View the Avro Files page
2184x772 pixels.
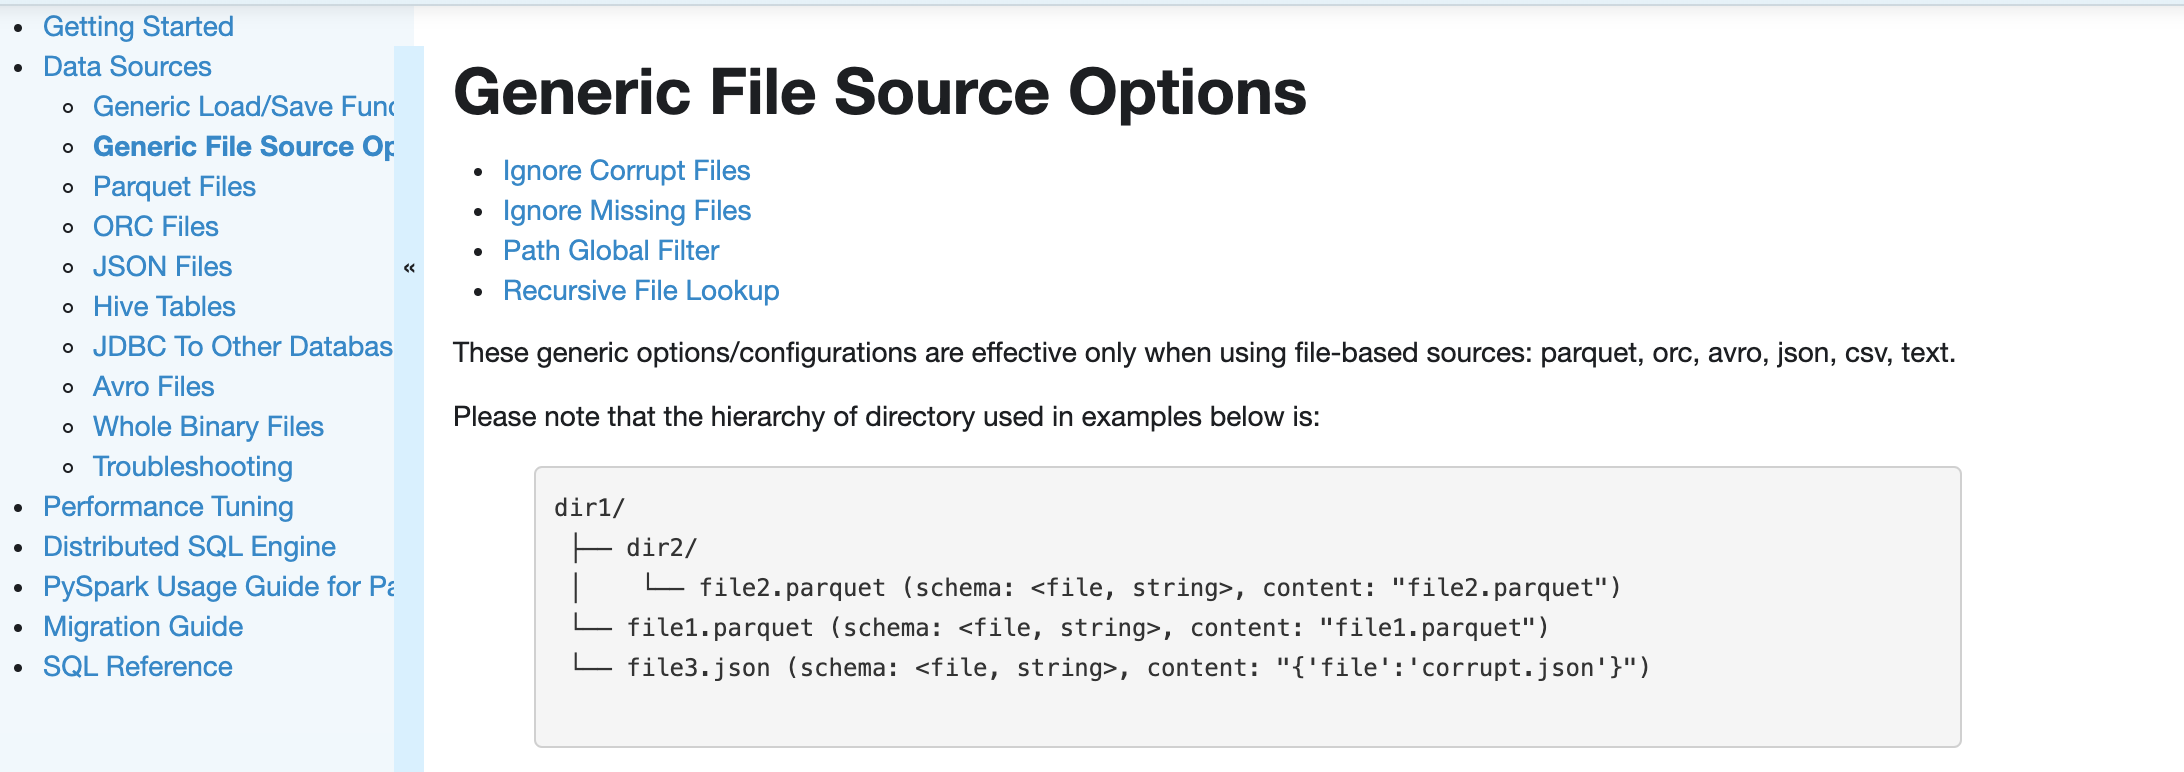click(153, 387)
